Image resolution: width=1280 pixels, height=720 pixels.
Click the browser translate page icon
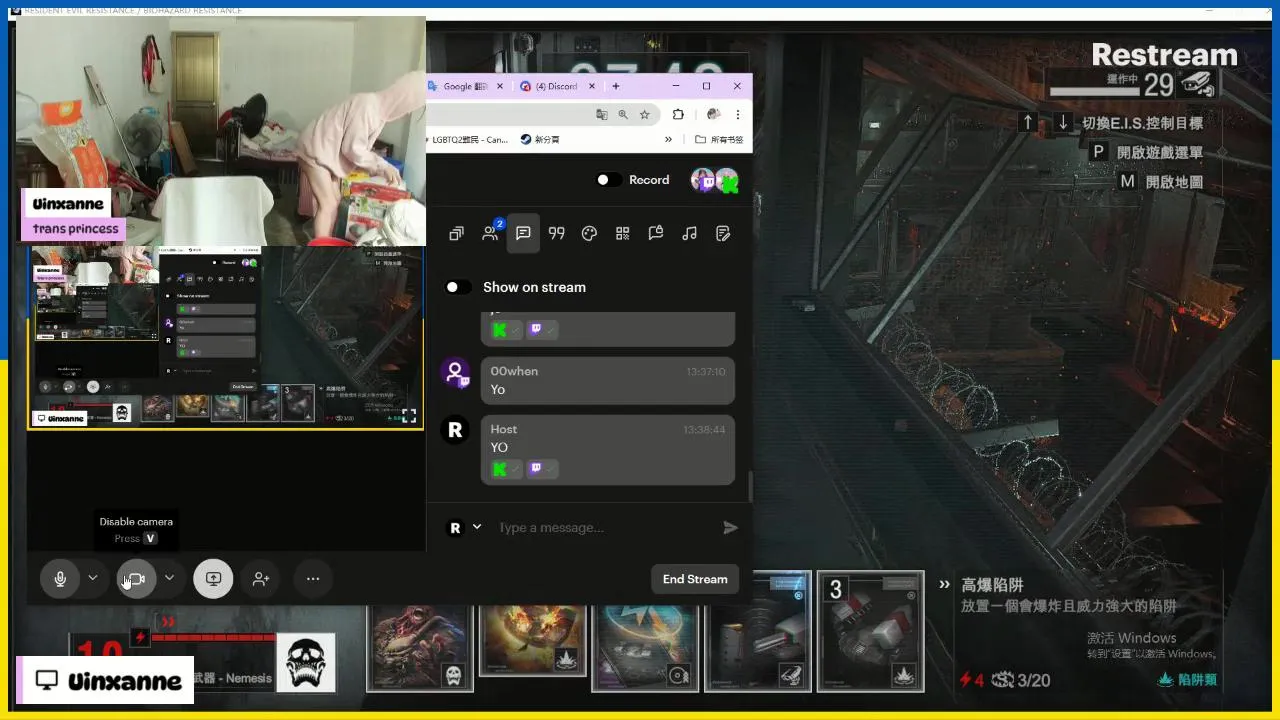601,114
